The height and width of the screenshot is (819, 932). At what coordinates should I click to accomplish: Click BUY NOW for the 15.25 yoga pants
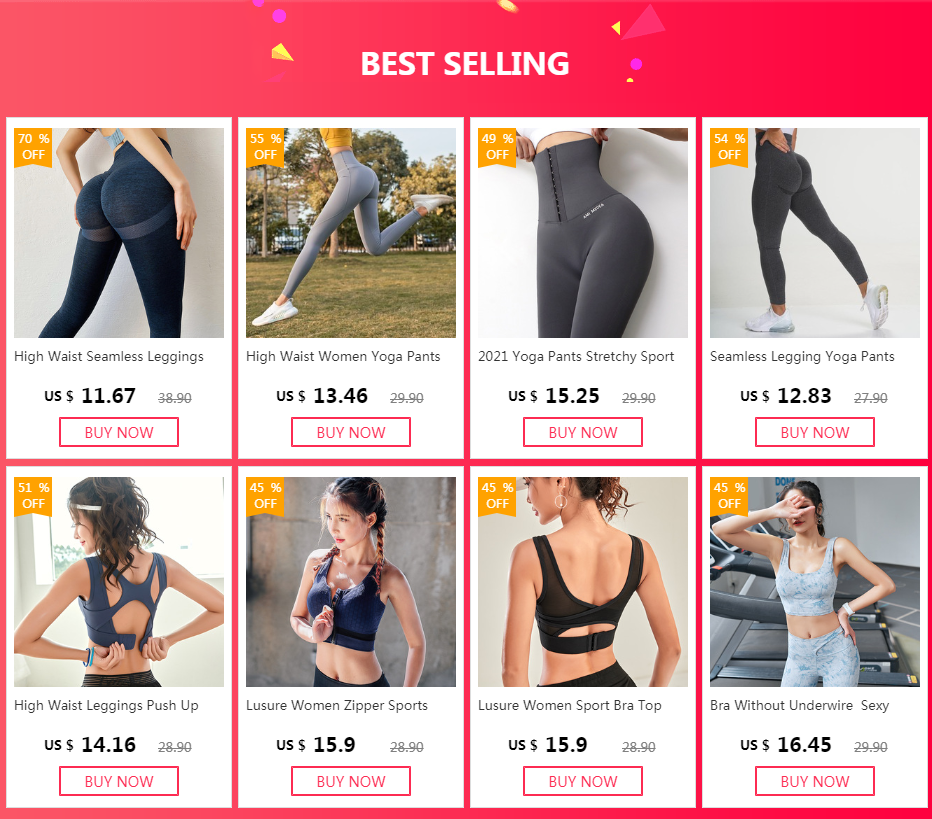582,432
